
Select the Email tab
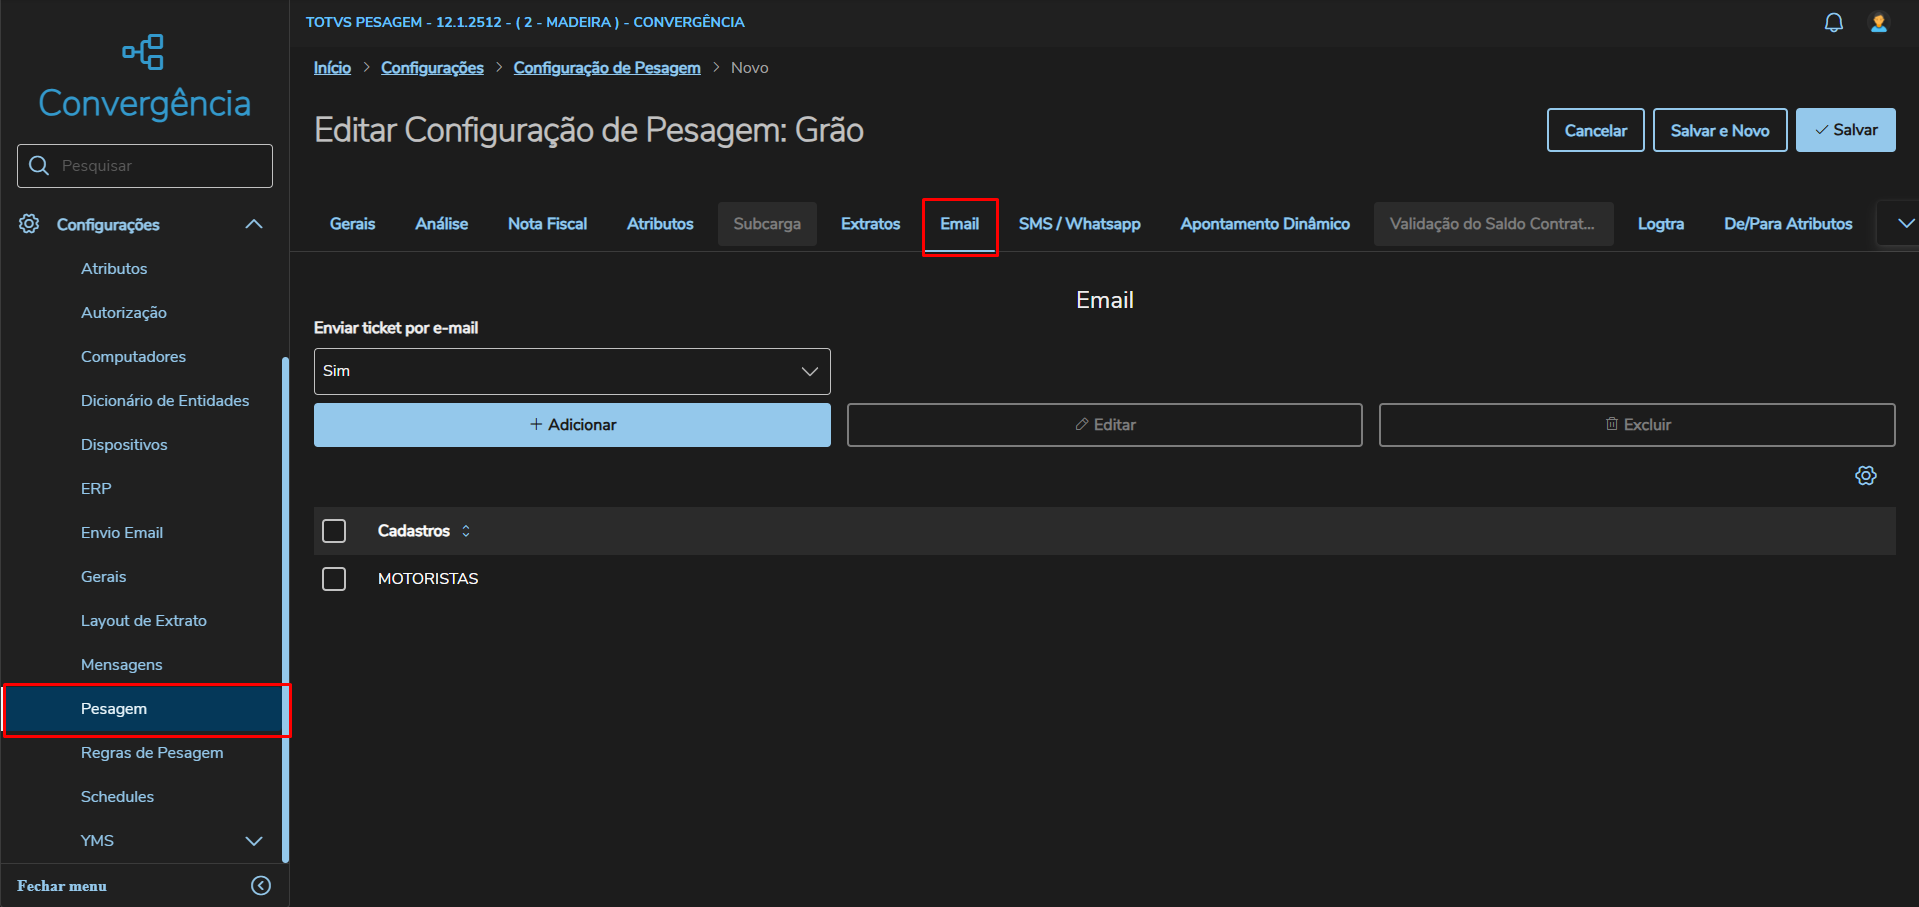960,224
